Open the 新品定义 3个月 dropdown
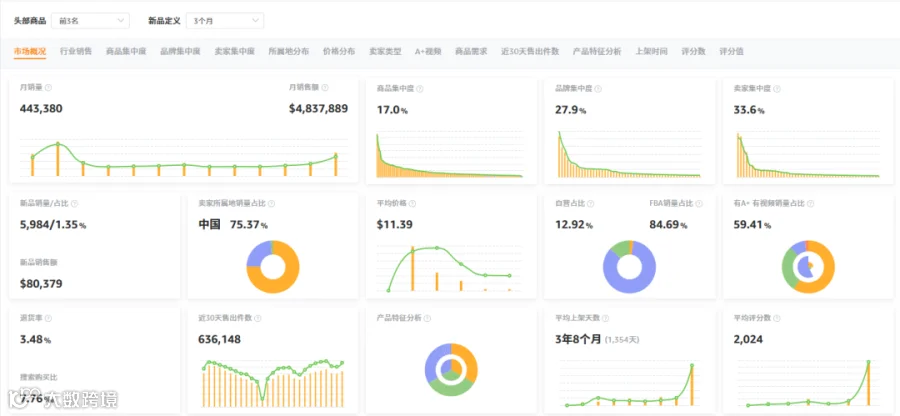 [x=225, y=21]
